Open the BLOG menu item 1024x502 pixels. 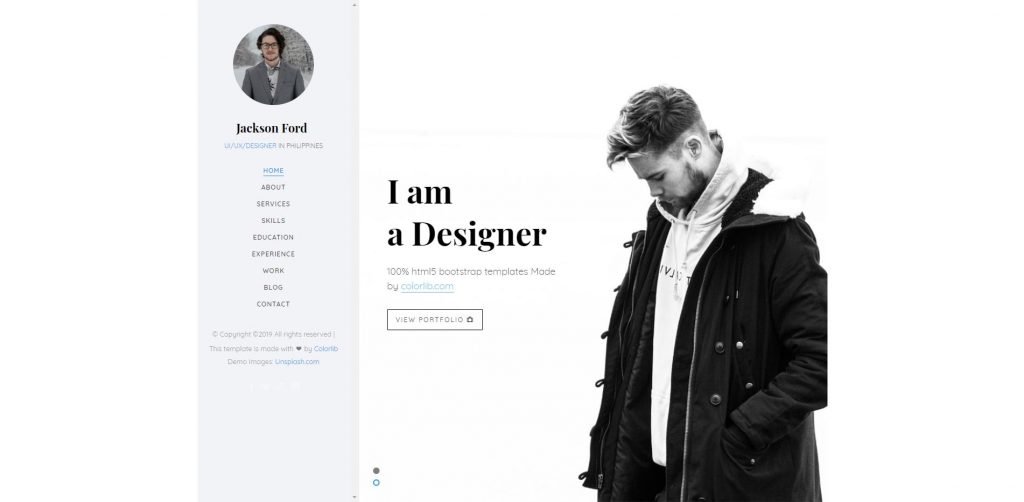pyautogui.click(x=273, y=287)
